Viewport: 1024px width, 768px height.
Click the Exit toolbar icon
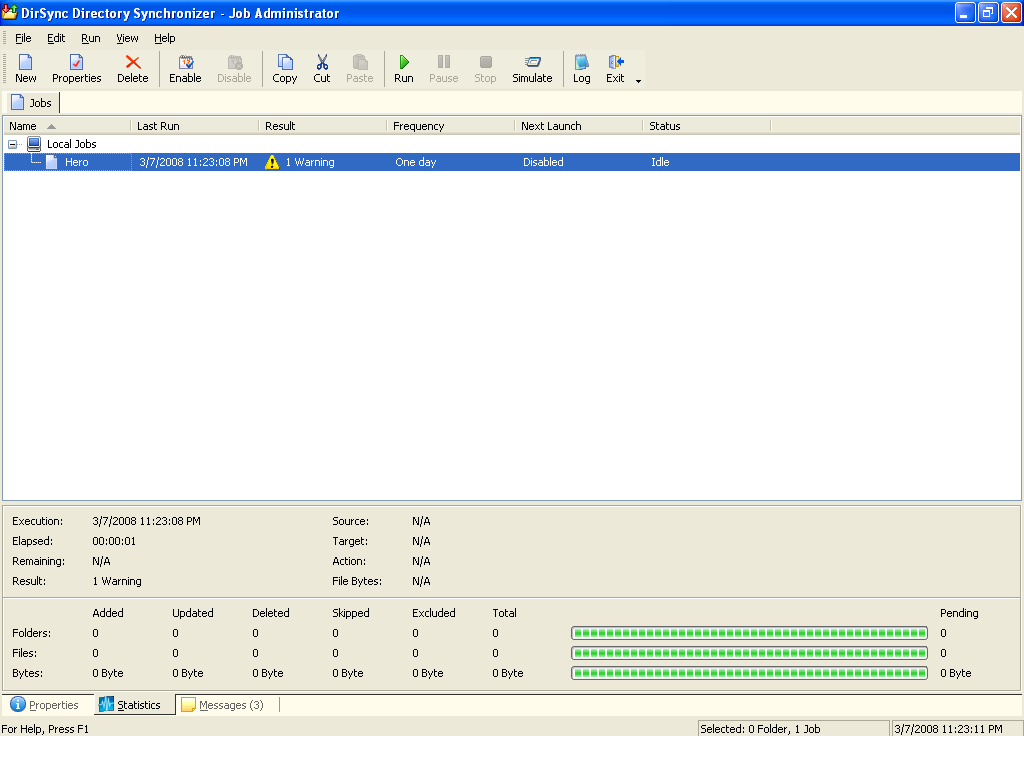click(615, 69)
